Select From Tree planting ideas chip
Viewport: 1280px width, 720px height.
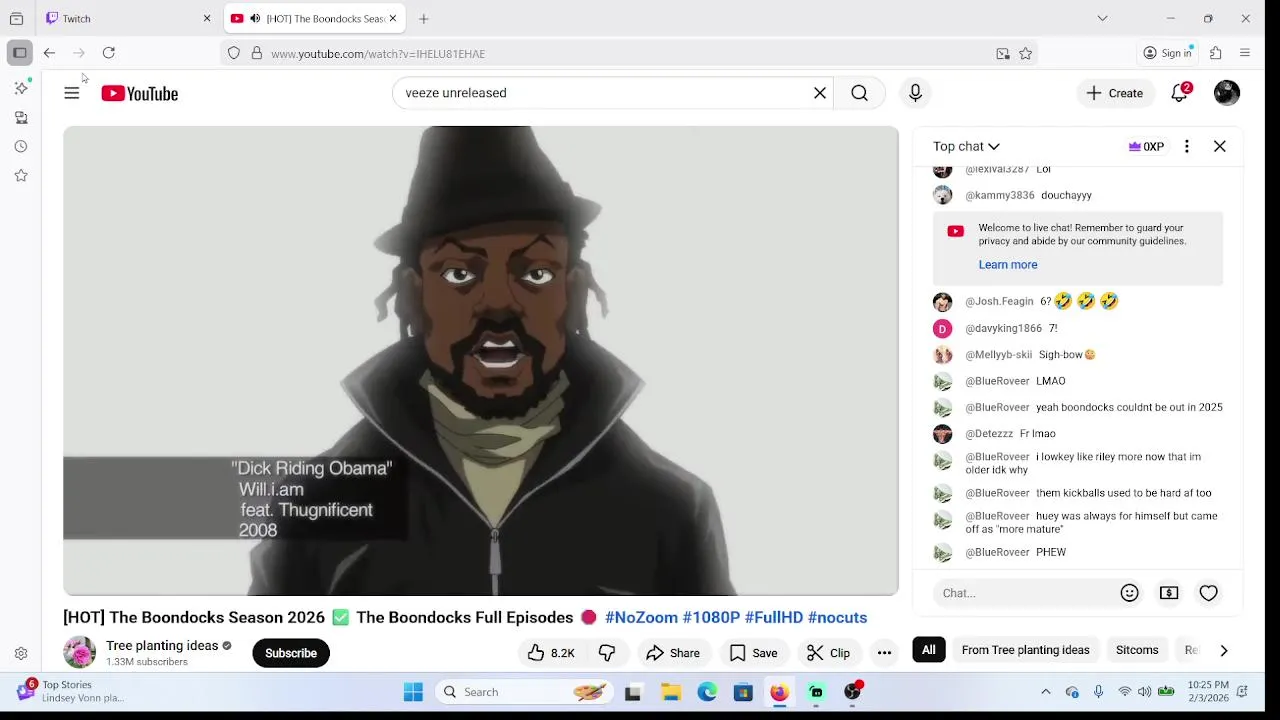click(1025, 650)
